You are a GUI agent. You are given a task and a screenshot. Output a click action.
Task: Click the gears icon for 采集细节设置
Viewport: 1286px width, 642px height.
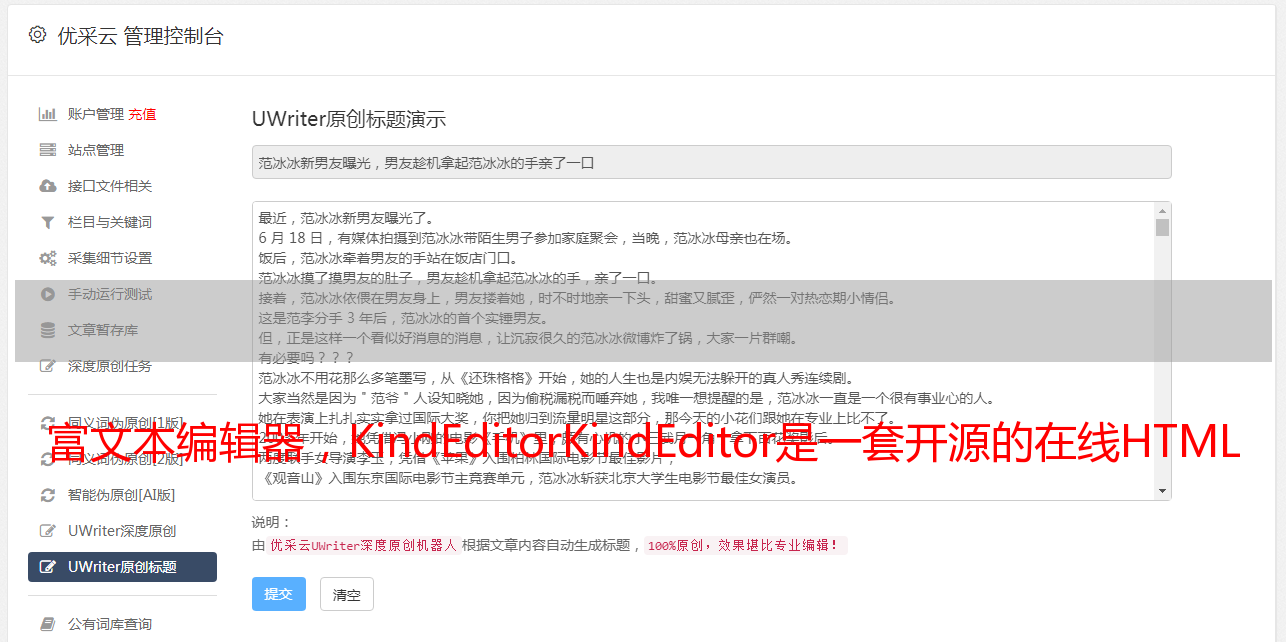click(x=47, y=258)
